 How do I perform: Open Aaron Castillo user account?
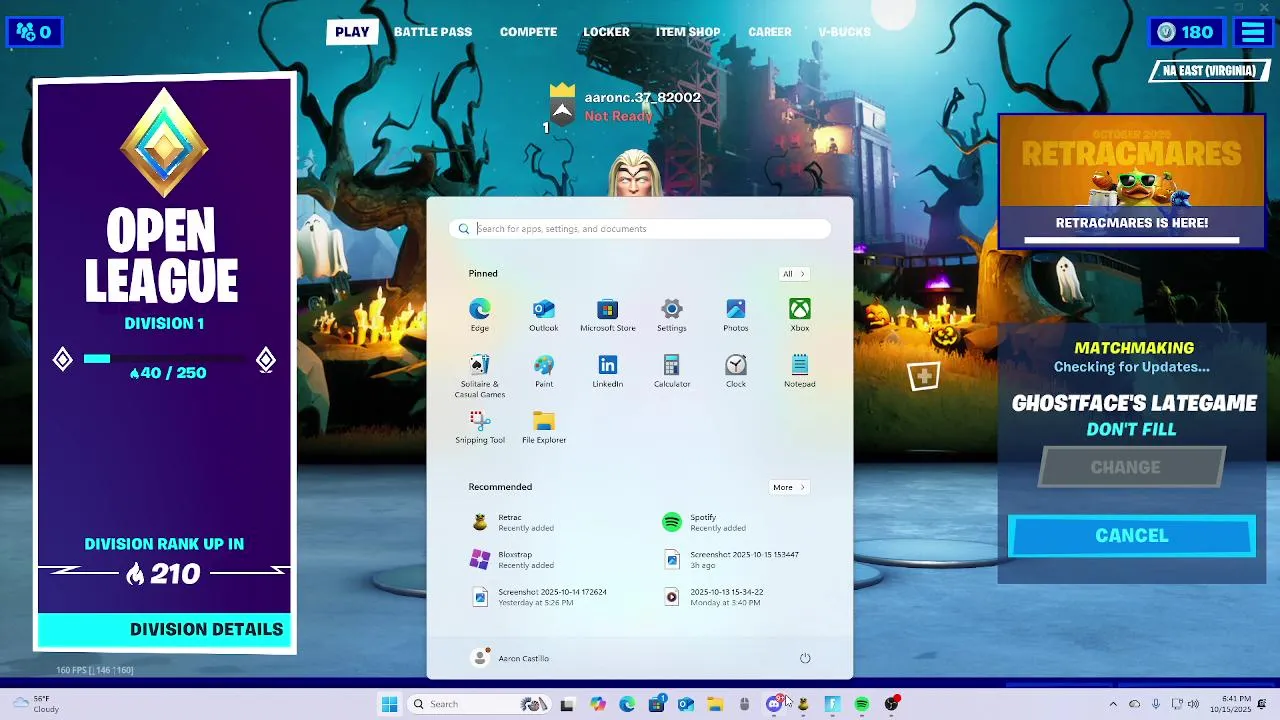(x=511, y=658)
